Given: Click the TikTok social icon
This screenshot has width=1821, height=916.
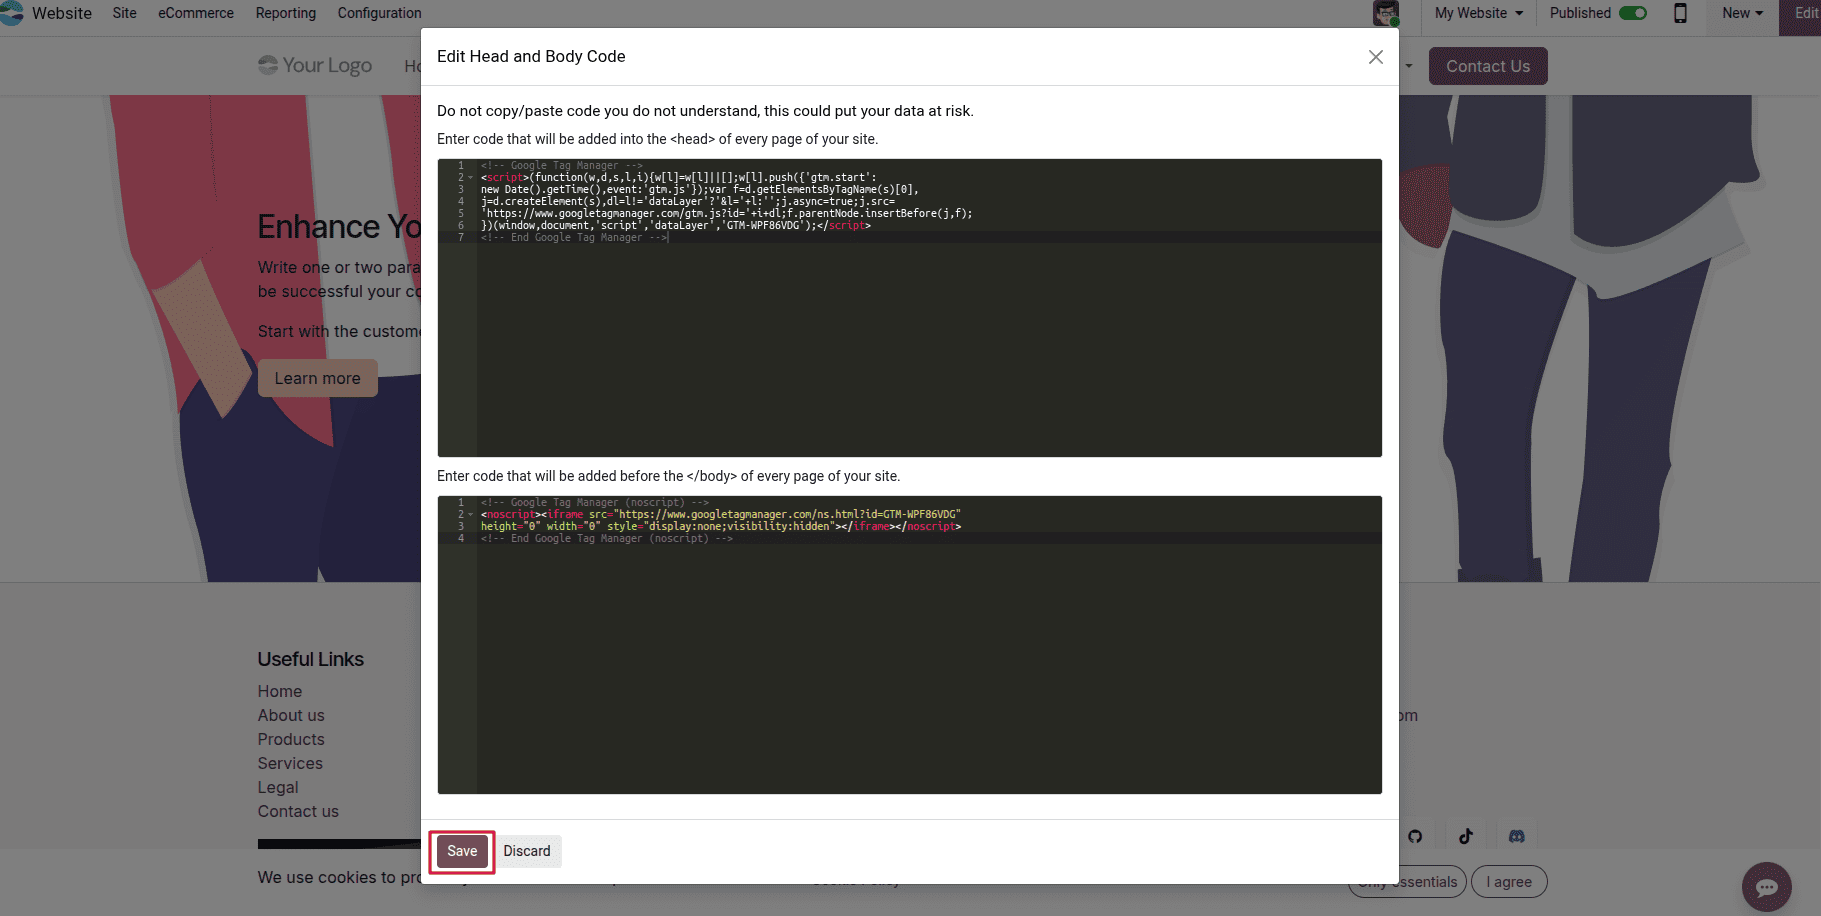Looking at the screenshot, I should tap(1466, 836).
